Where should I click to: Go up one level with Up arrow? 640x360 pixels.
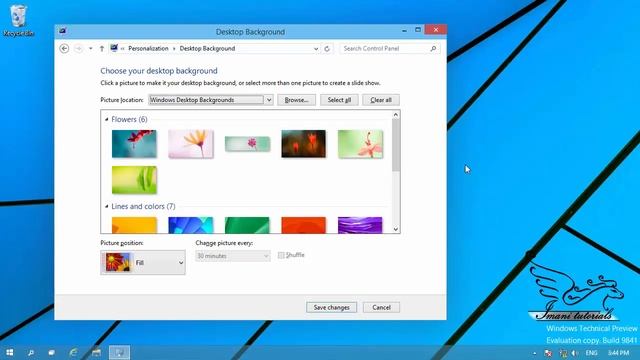pos(102,48)
